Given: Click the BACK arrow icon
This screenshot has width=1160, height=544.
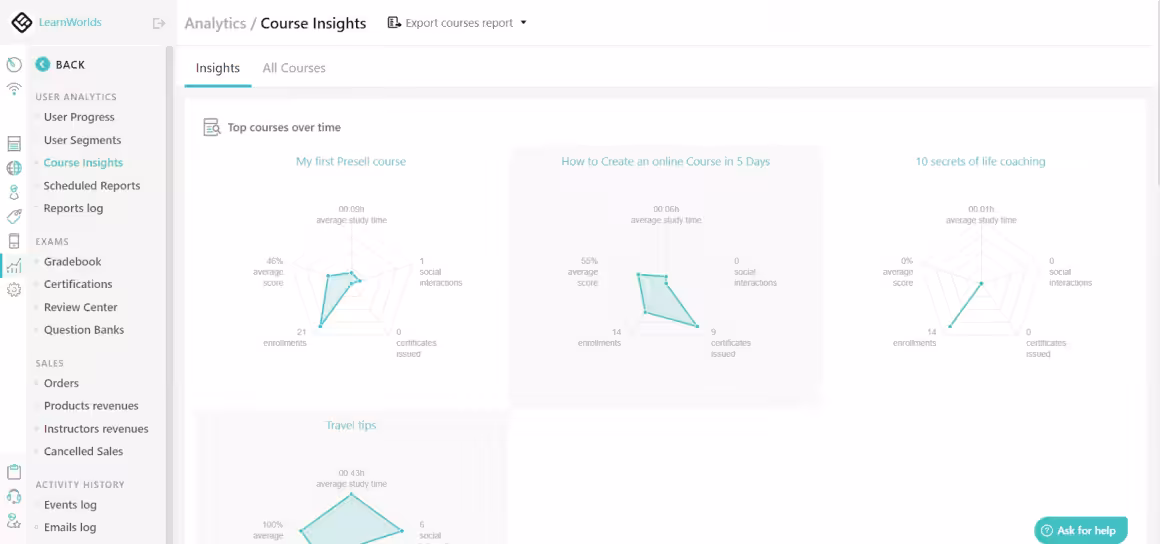Looking at the screenshot, I should pyautogui.click(x=42, y=65).
